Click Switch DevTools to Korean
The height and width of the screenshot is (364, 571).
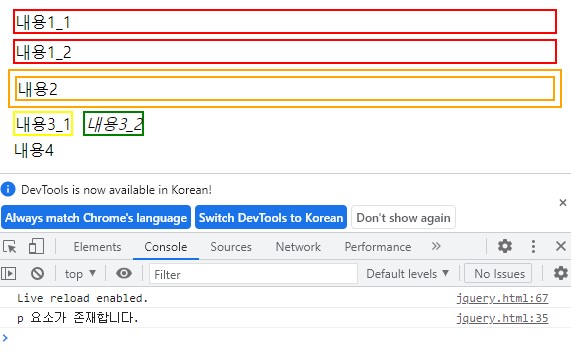click(x=271, y=218)
